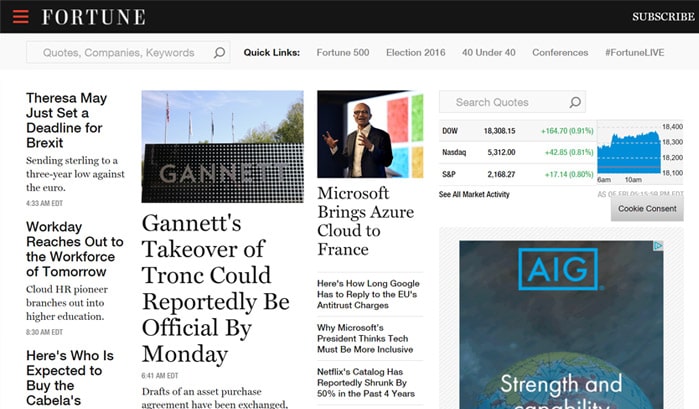Read the Theresa May Brexit deadline story
This screenshot has height=409, width=699.
[66, 120]
